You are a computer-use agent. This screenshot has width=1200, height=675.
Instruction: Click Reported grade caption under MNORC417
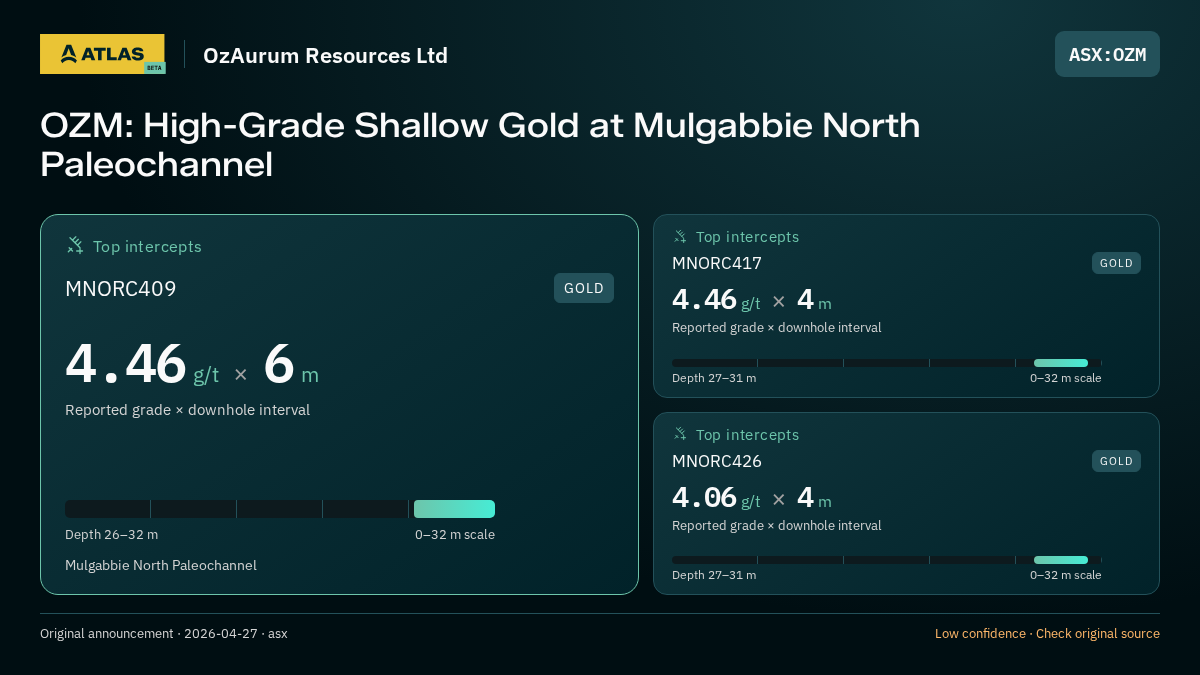(777, 328)
